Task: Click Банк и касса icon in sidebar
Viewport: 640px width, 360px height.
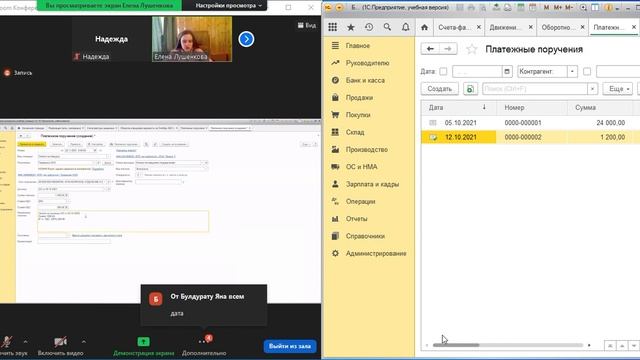Action: pyautogui.click(x=335, y=80)
